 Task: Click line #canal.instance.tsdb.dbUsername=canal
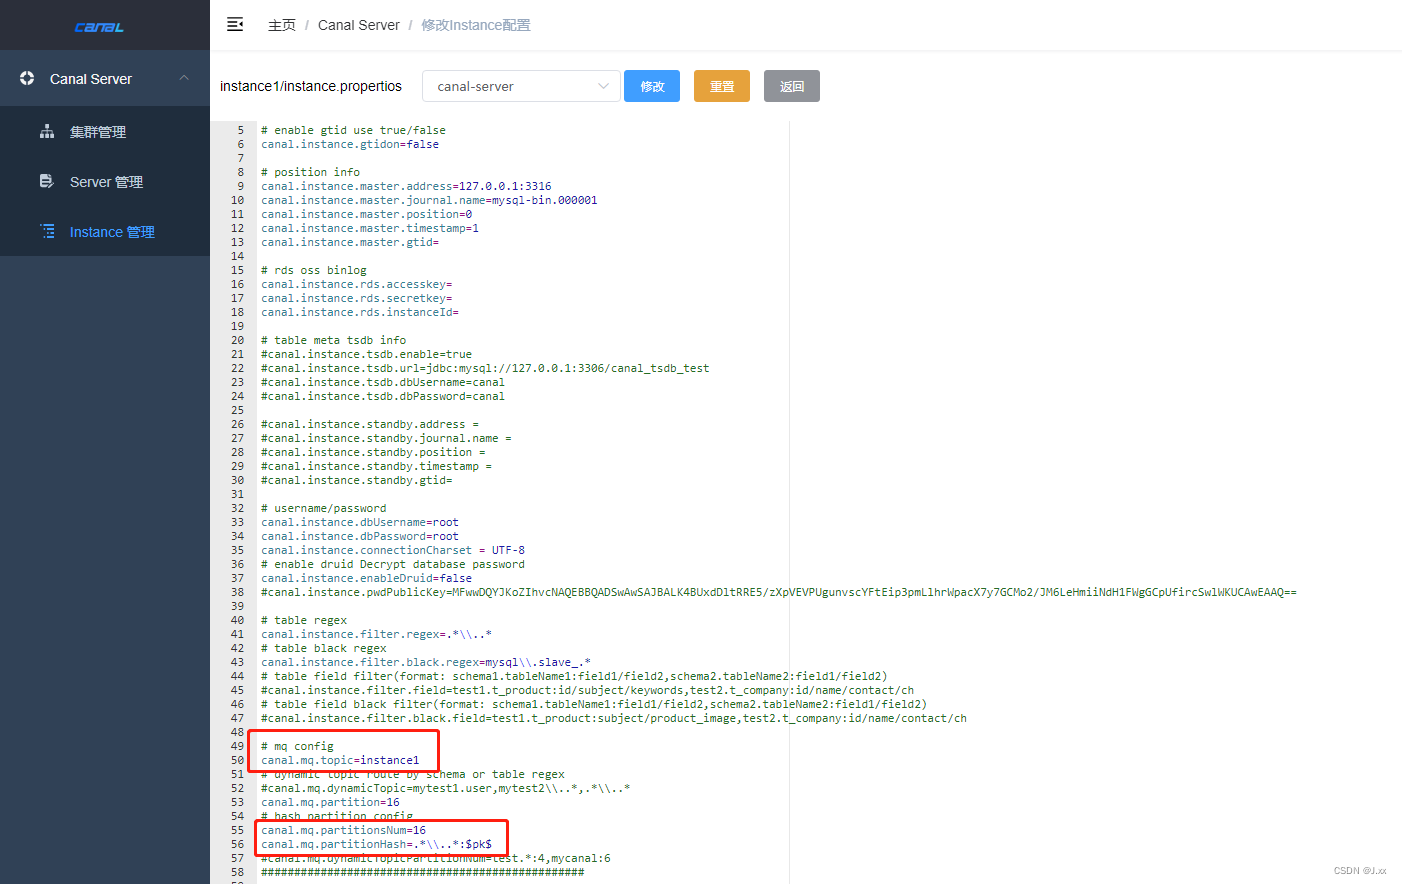pyautogui.click(x=383, y=382)
